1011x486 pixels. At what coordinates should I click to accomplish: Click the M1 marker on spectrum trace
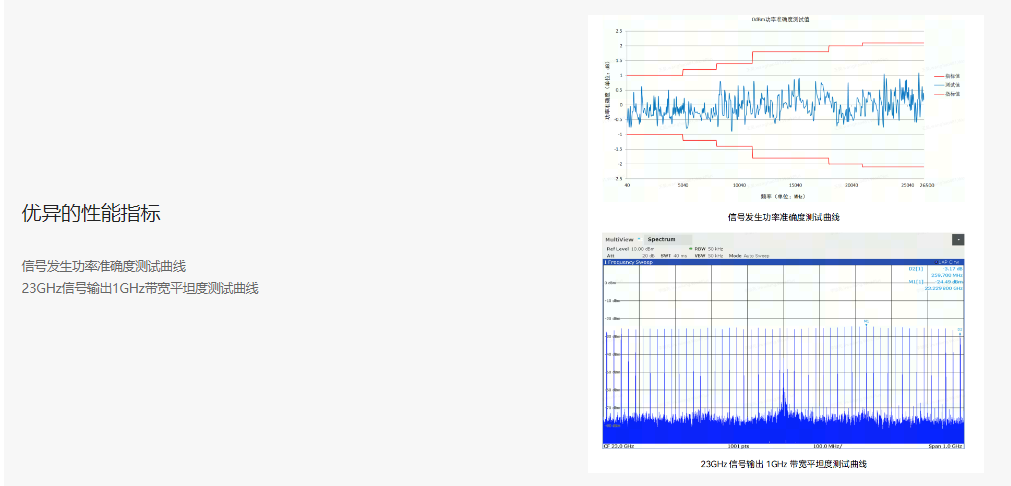[x=866, y=322]
